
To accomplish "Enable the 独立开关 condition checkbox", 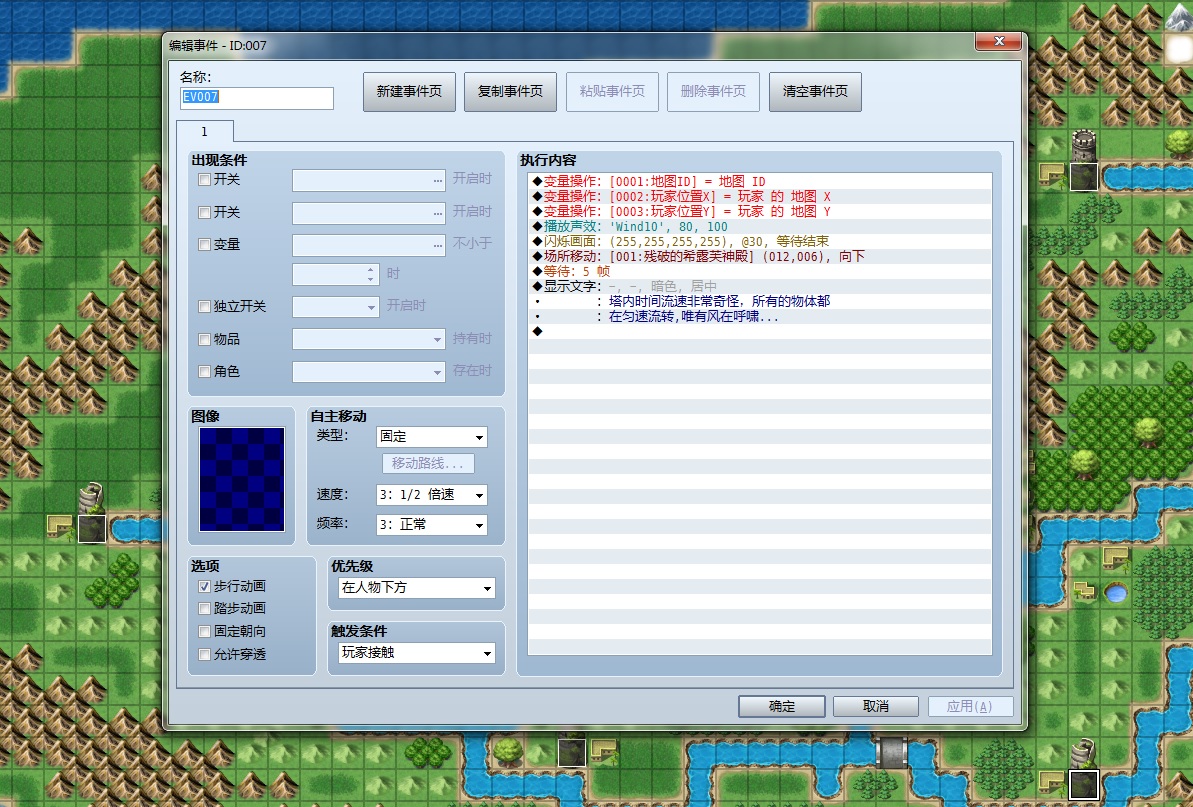I will tap(204, 307).
